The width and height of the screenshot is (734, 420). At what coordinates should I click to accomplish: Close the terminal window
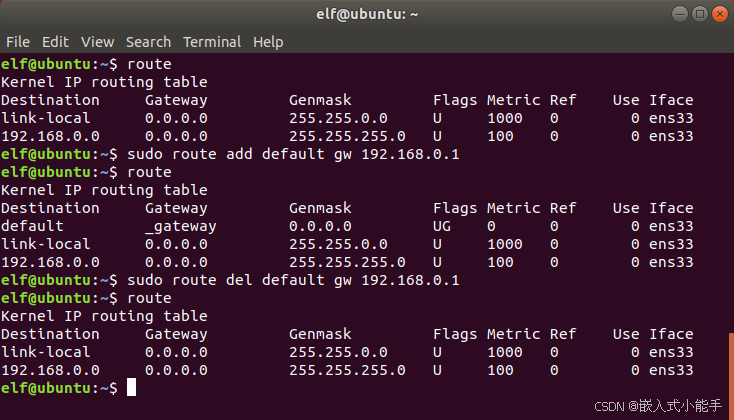720,14
